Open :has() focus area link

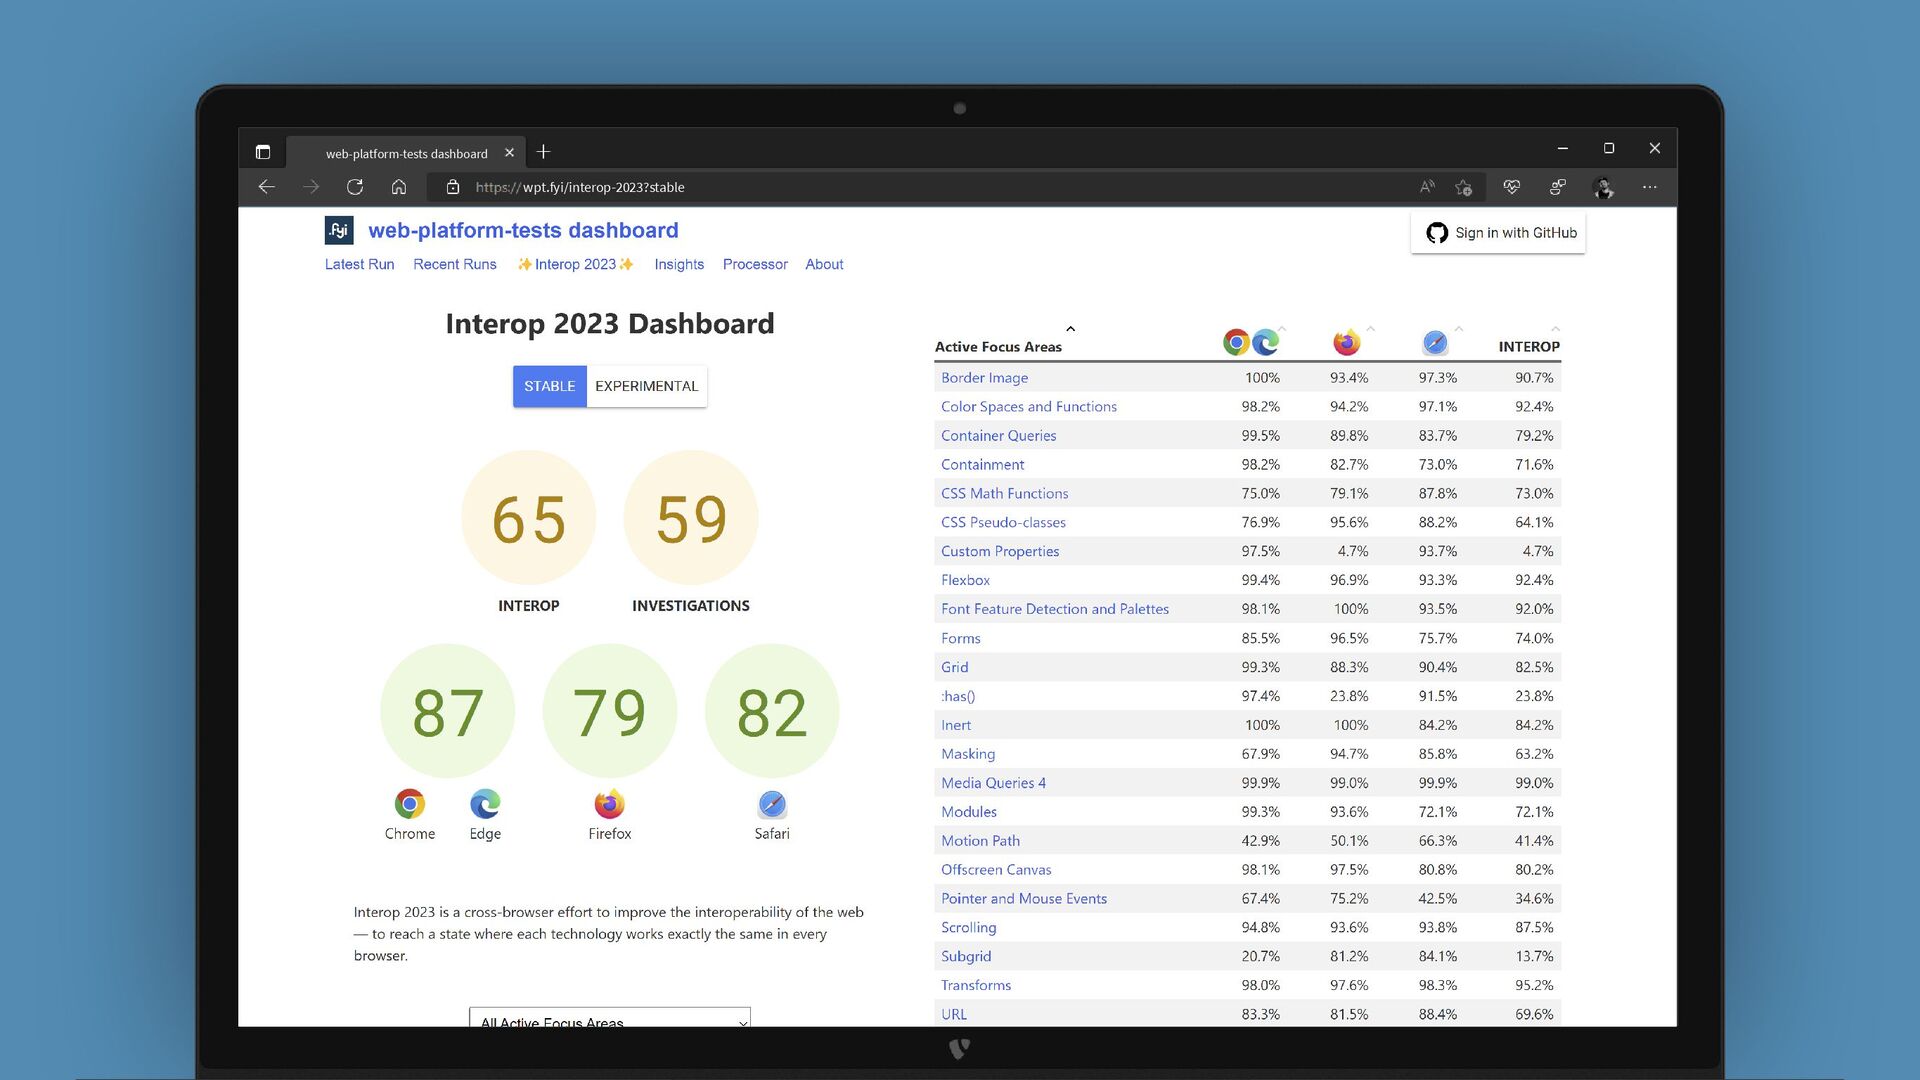(957, 697)
